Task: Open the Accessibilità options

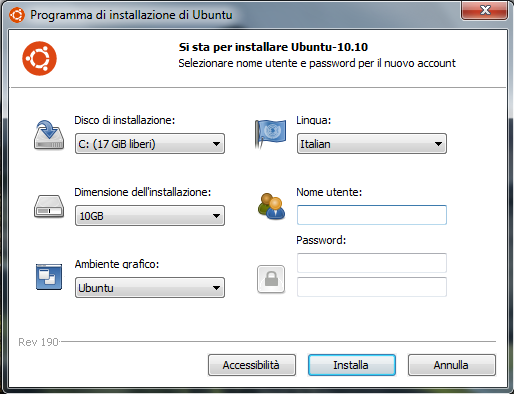Action: pyautogui.click(x=252, y=365)
